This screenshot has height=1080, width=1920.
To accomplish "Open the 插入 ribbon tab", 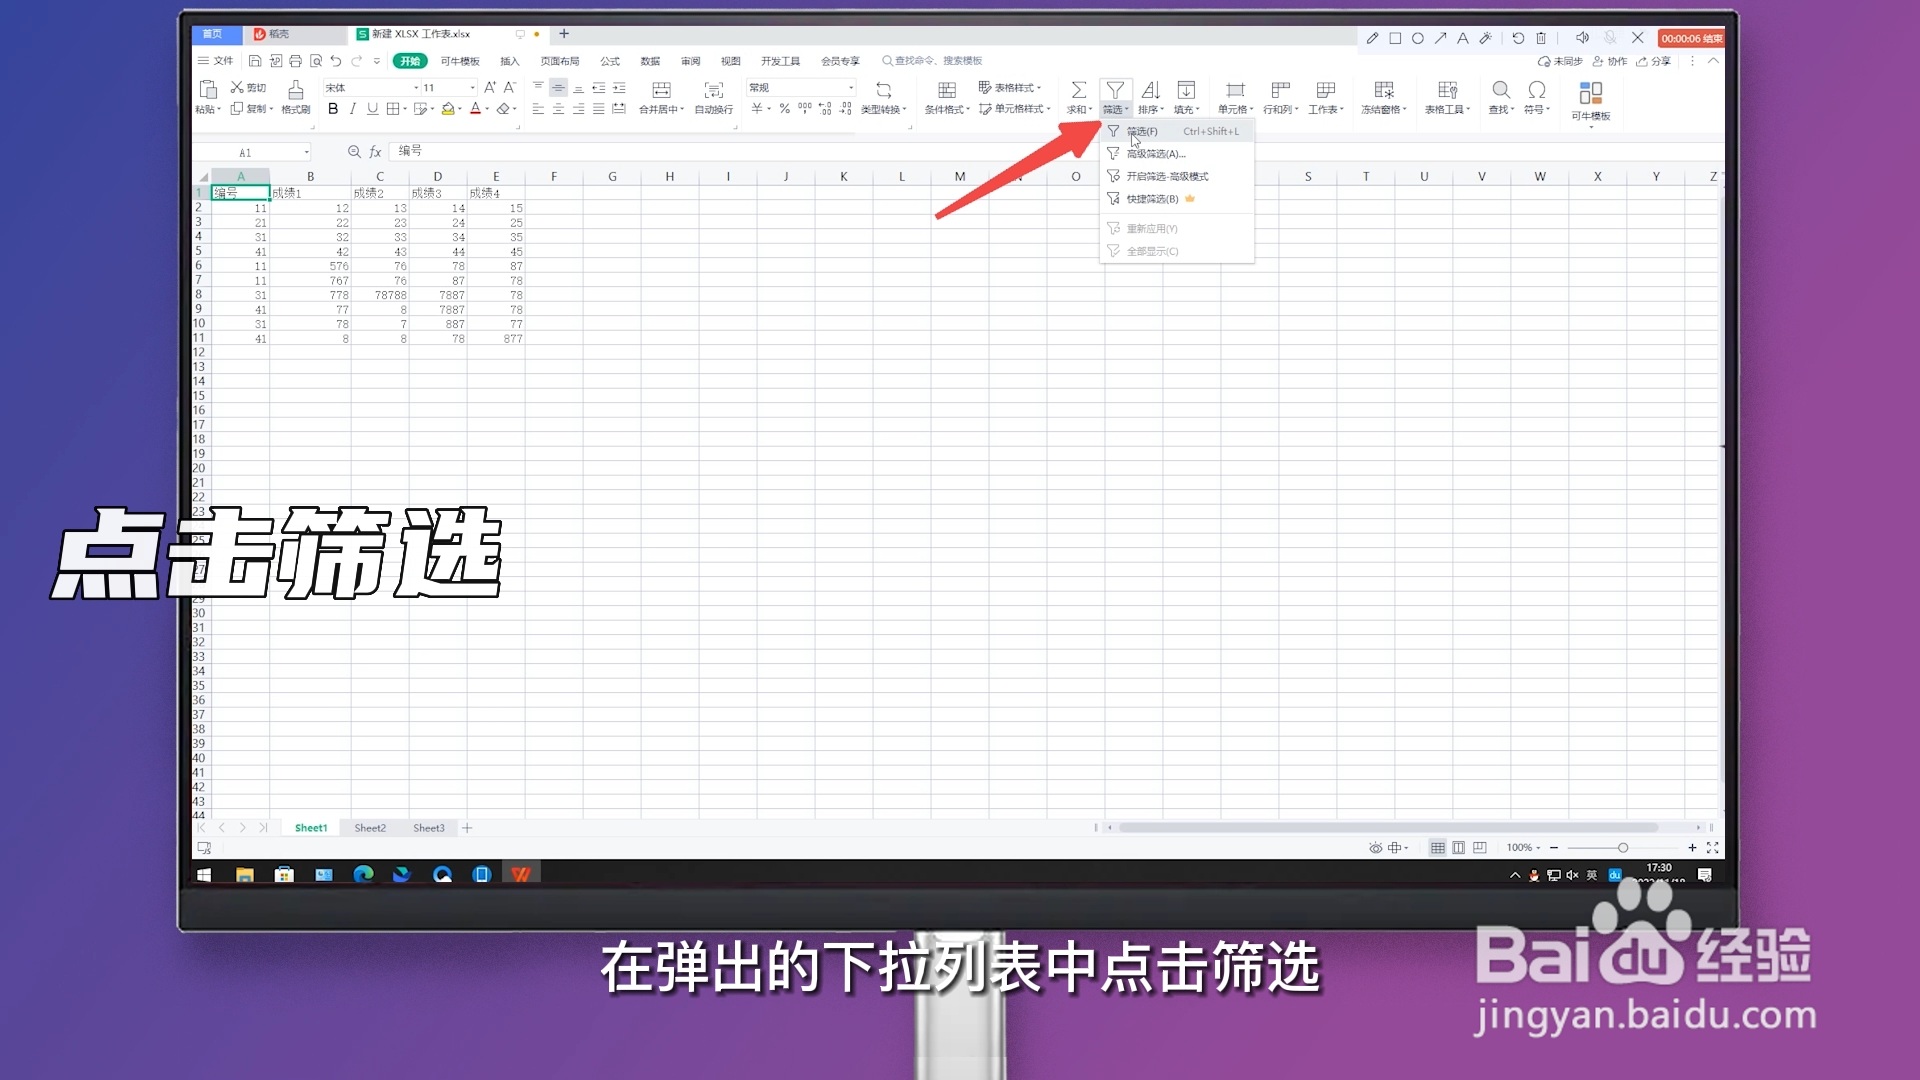I will pyautogui.click(x=510, y=61).
